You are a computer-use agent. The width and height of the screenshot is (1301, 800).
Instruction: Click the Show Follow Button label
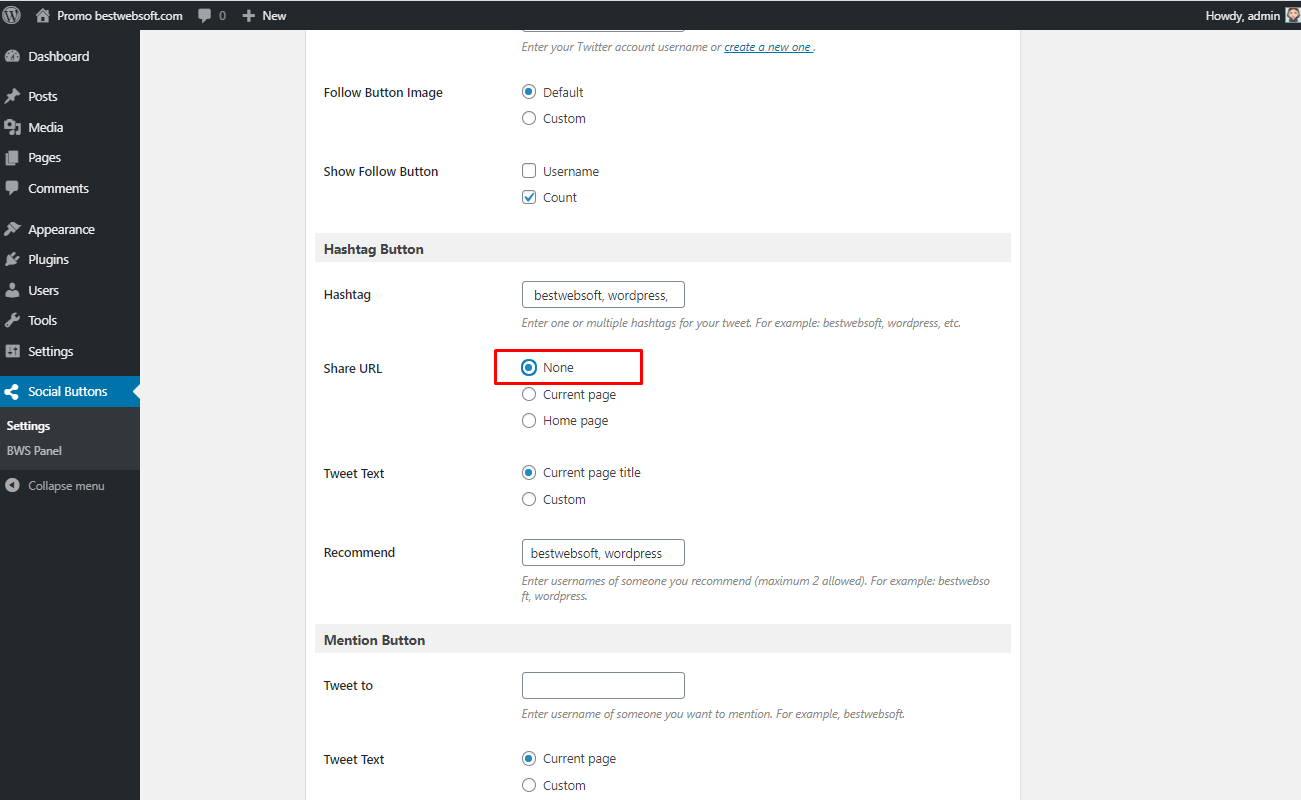click(x=381, y=171)
